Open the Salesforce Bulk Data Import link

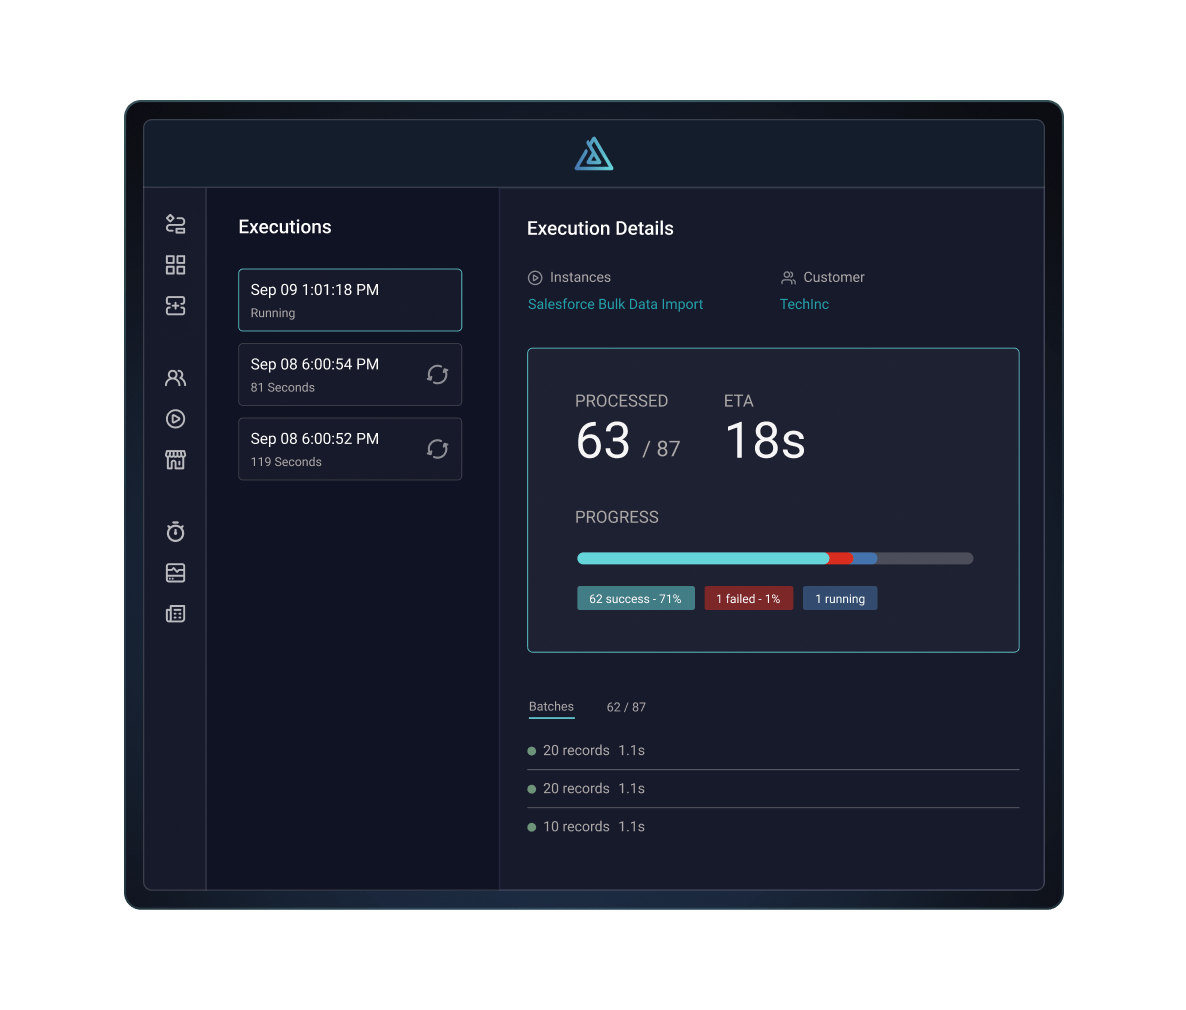(x=615, y=304)
